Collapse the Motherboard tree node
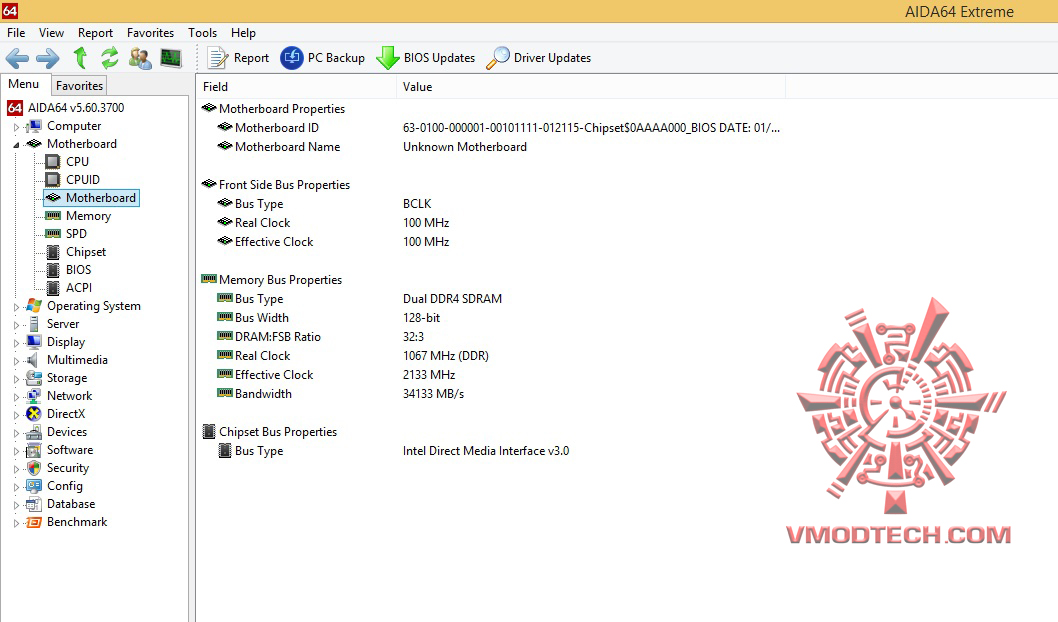1058x622 pixels. [16, 144]
